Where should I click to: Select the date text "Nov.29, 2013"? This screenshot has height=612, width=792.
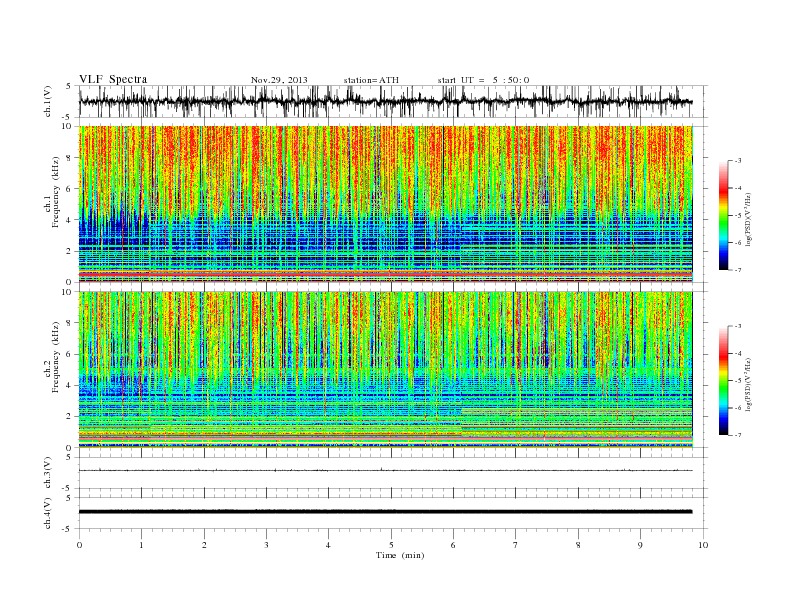point(279,80)
